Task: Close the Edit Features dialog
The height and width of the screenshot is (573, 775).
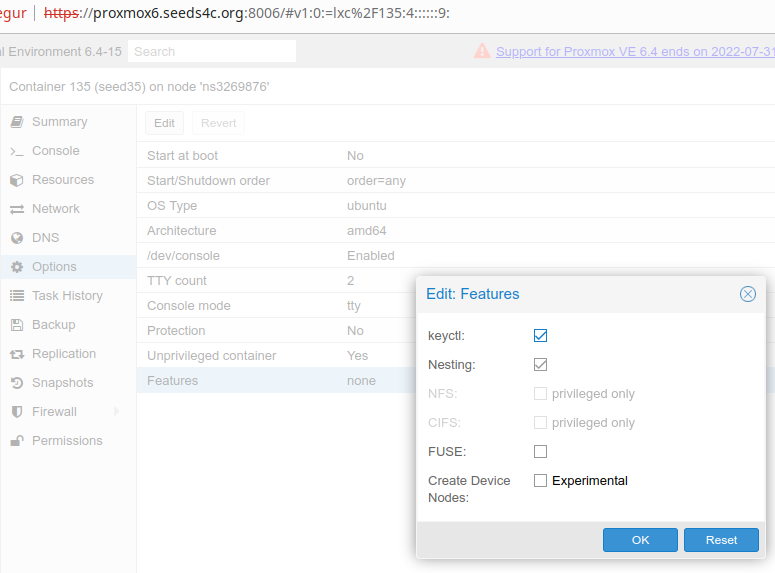Action: coord(747,294)
